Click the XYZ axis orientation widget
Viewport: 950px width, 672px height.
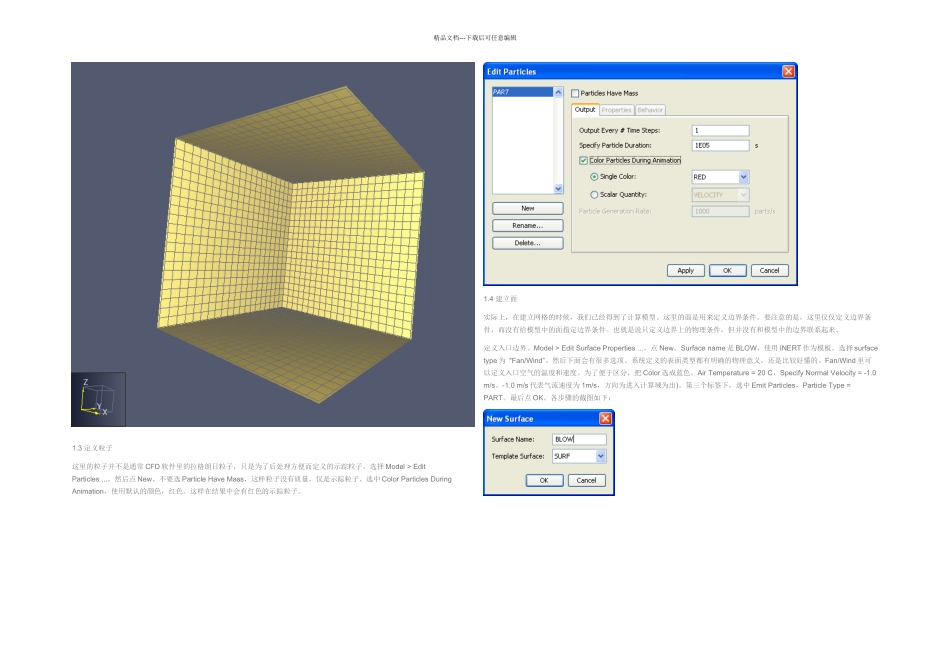click(98, 399)
